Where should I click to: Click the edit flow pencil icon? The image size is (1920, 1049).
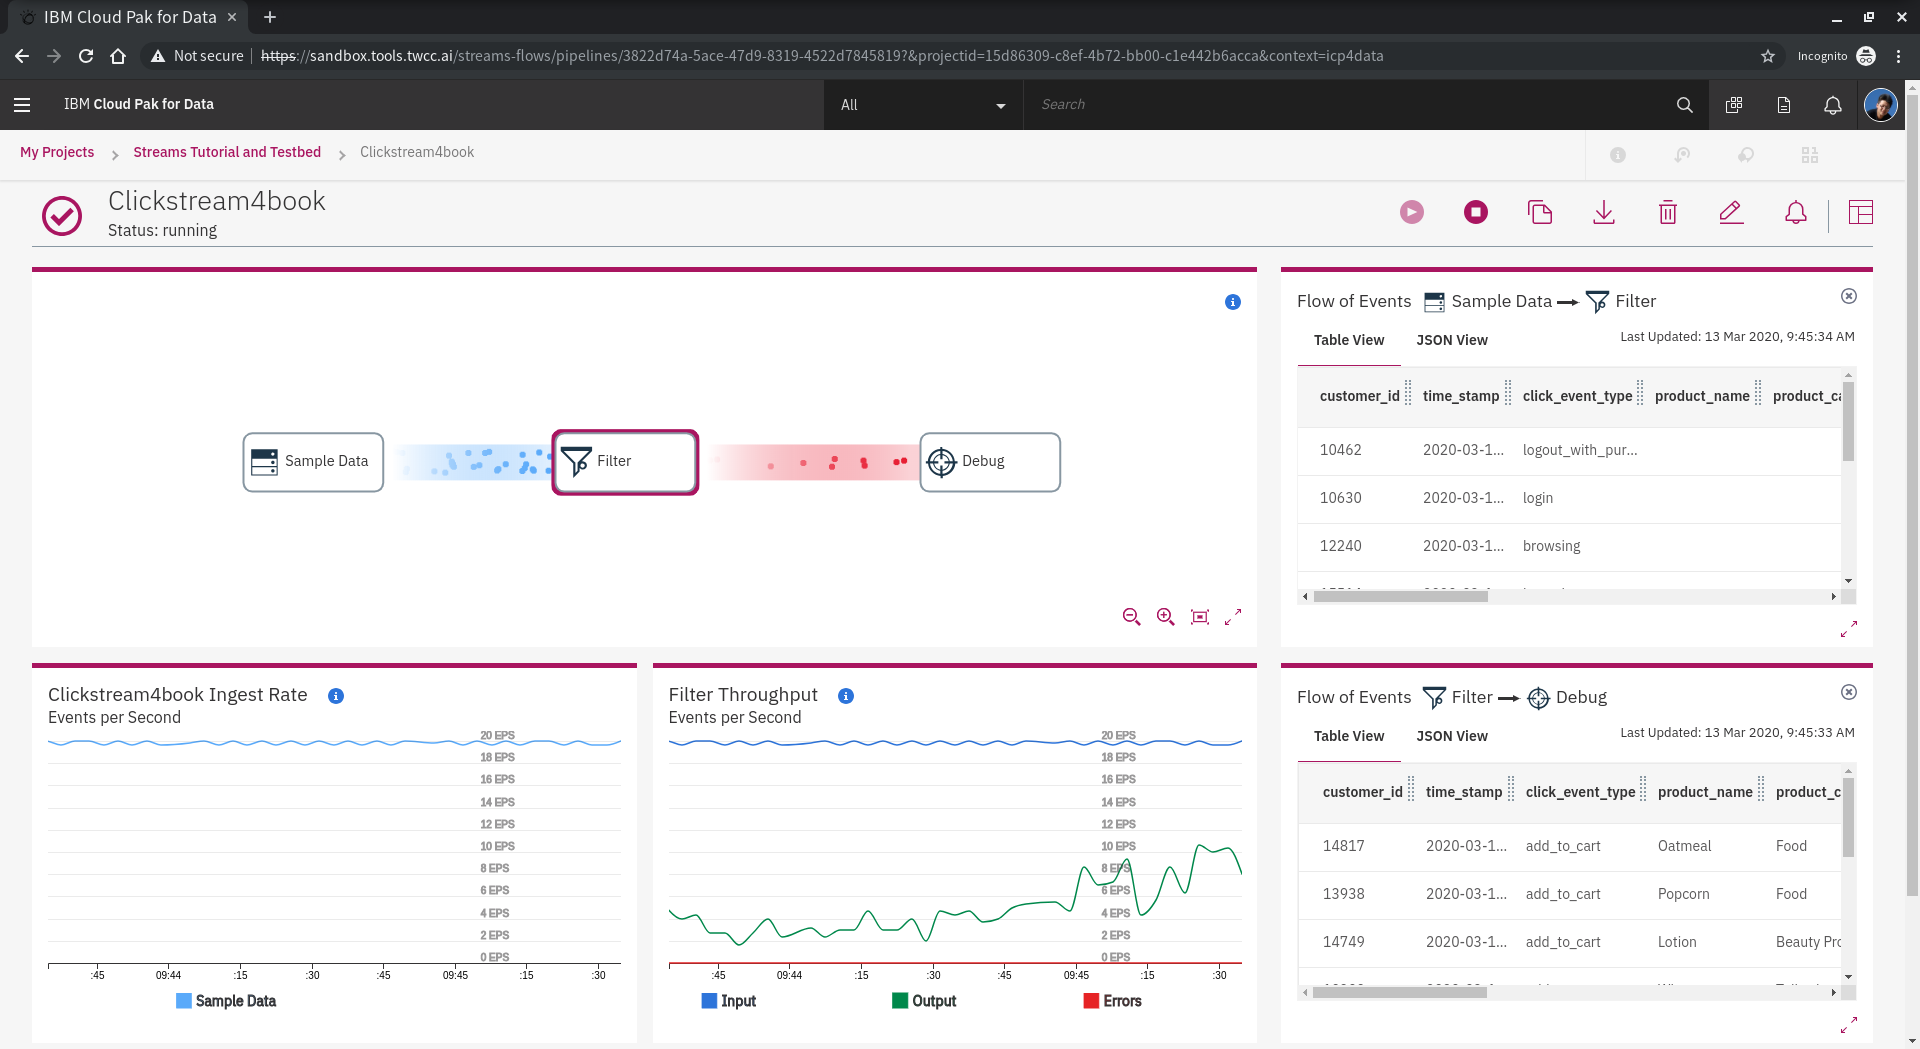[1732, 212]
